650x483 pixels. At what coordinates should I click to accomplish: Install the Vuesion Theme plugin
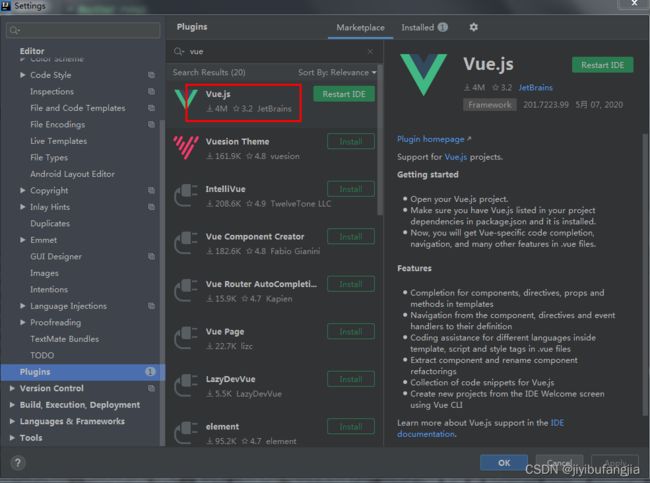coord(351,141)
